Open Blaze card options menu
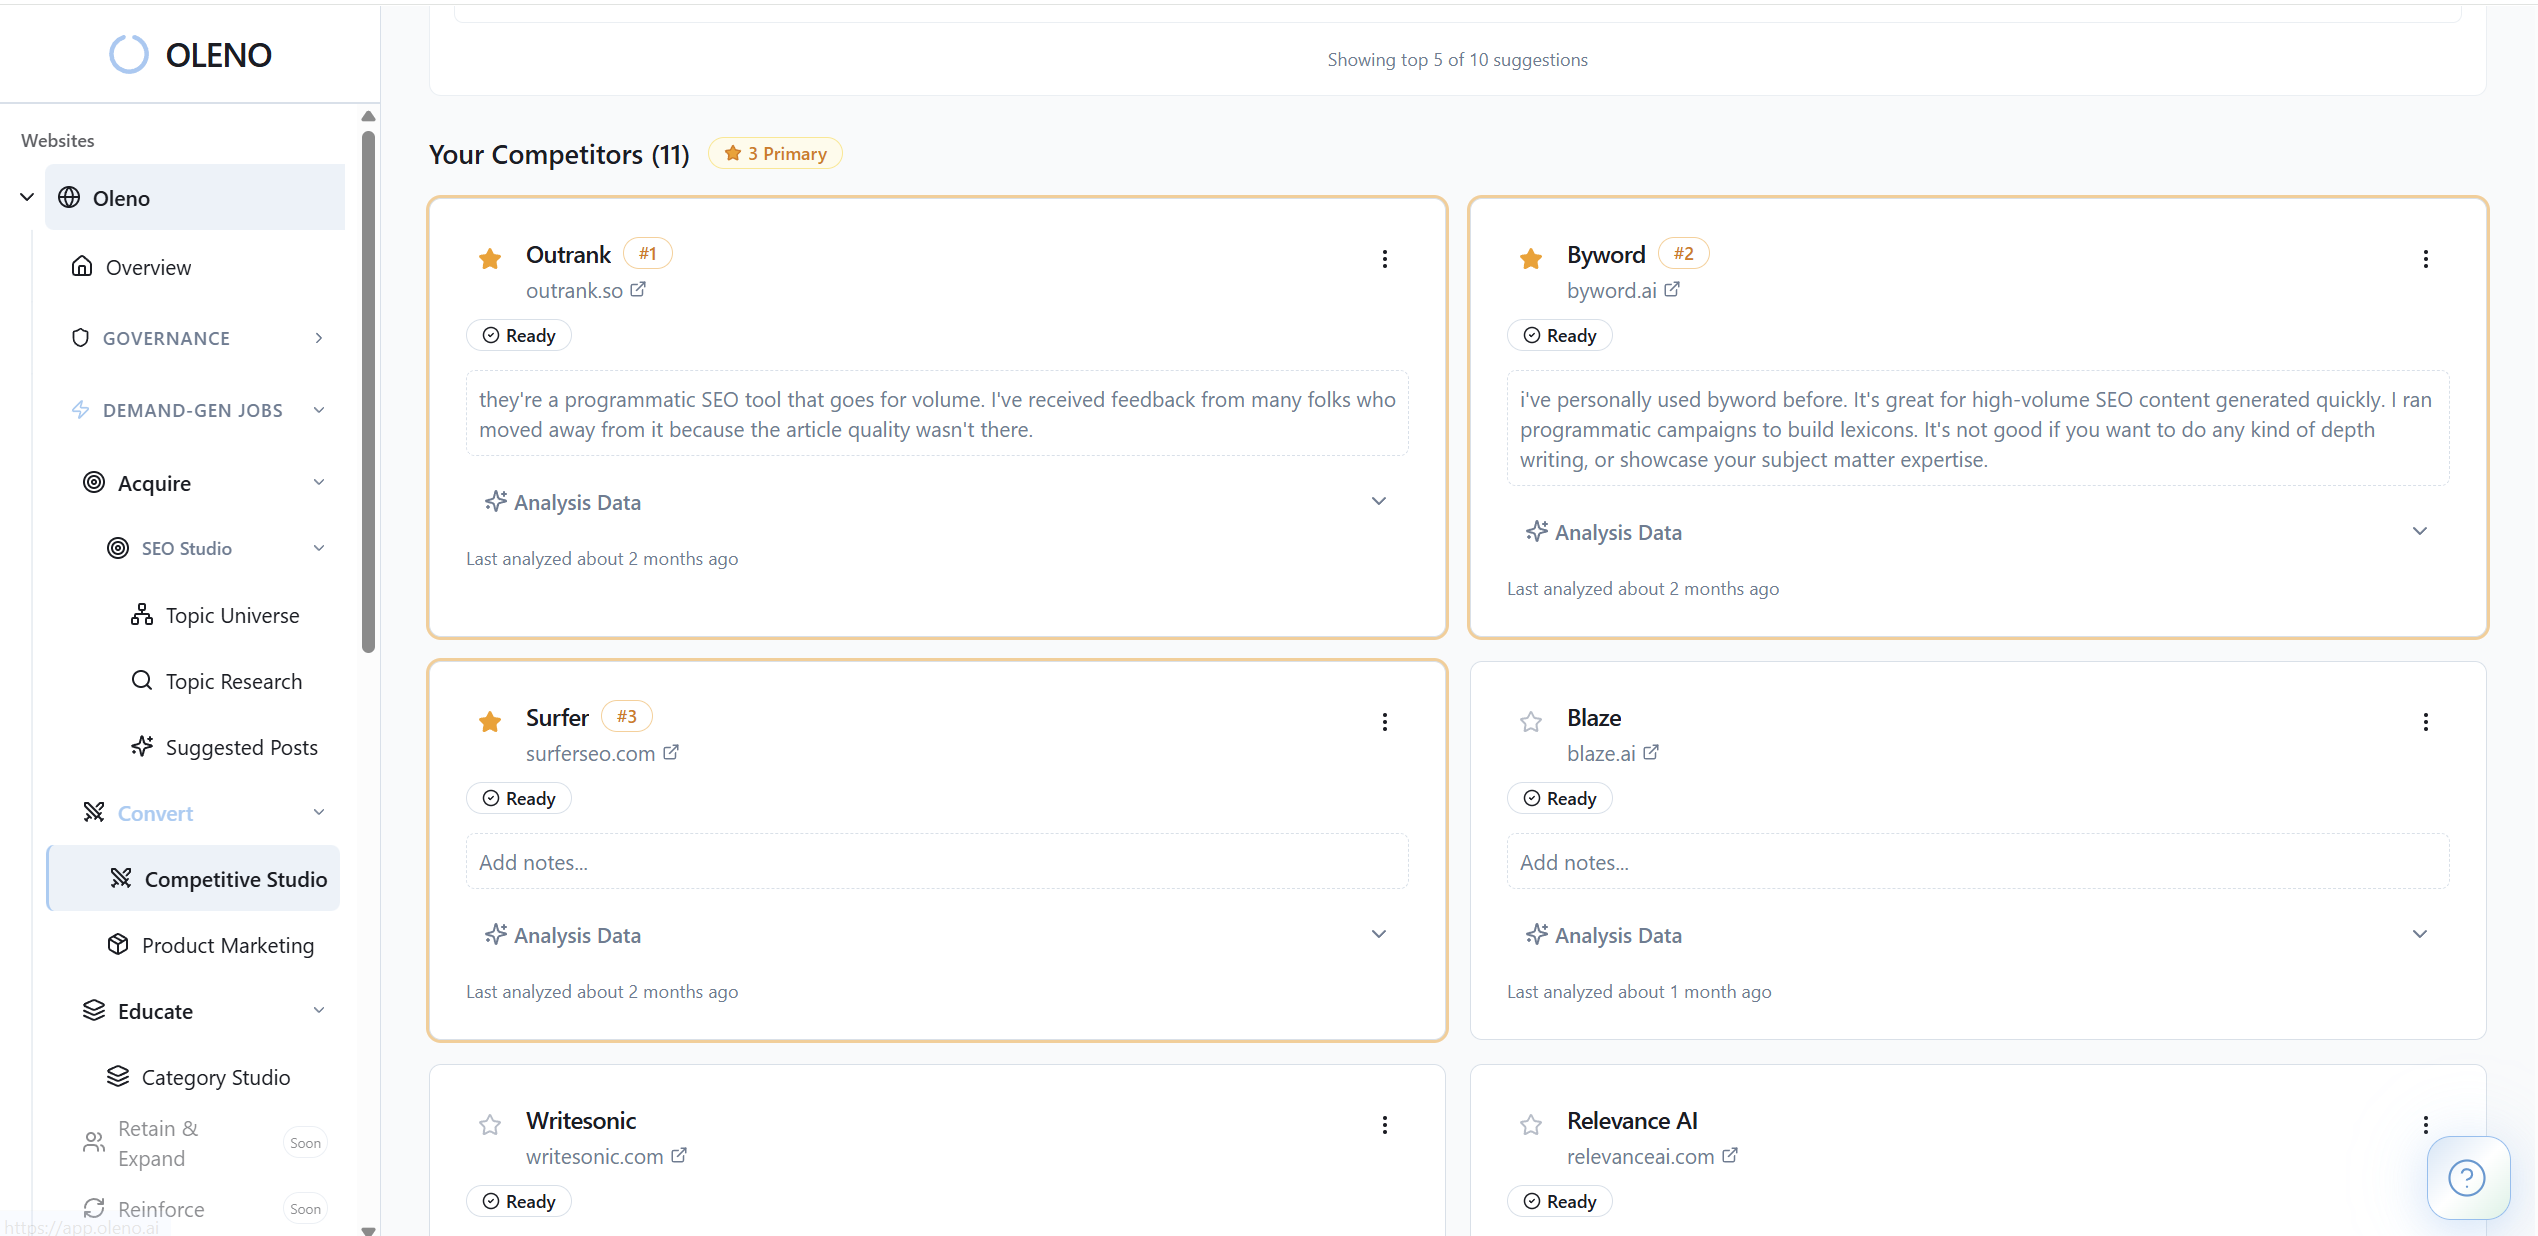The height and width of the screenshot is (1236, 2538). coord(2425,722)
